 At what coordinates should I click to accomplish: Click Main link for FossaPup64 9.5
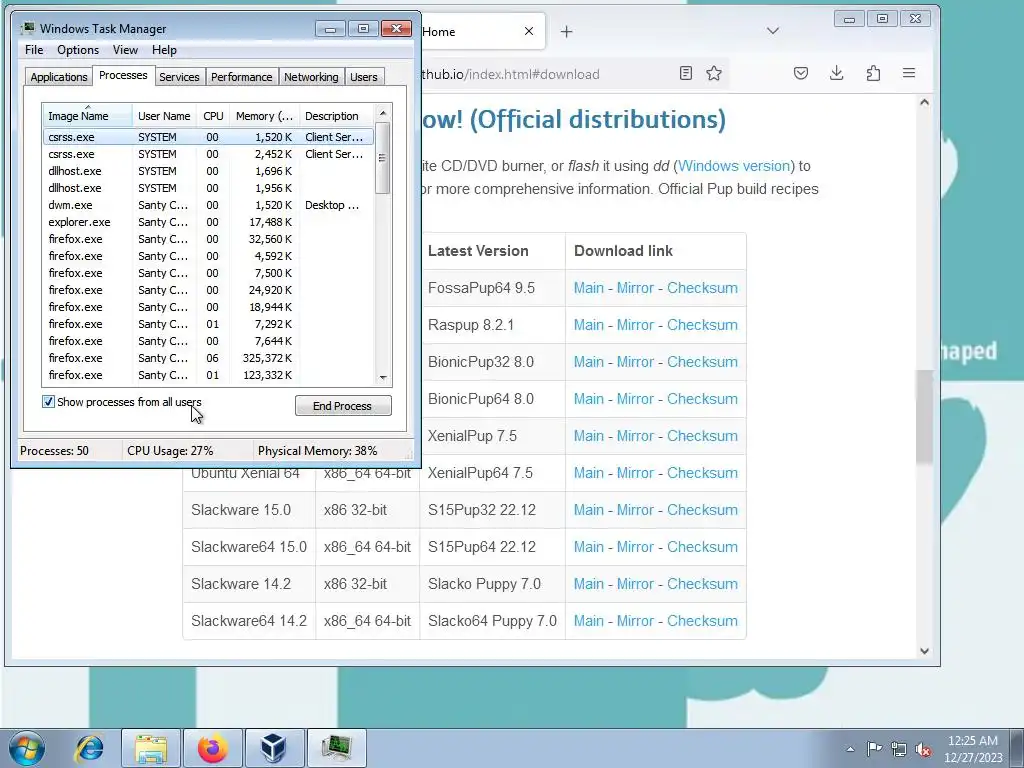point(588,288)
